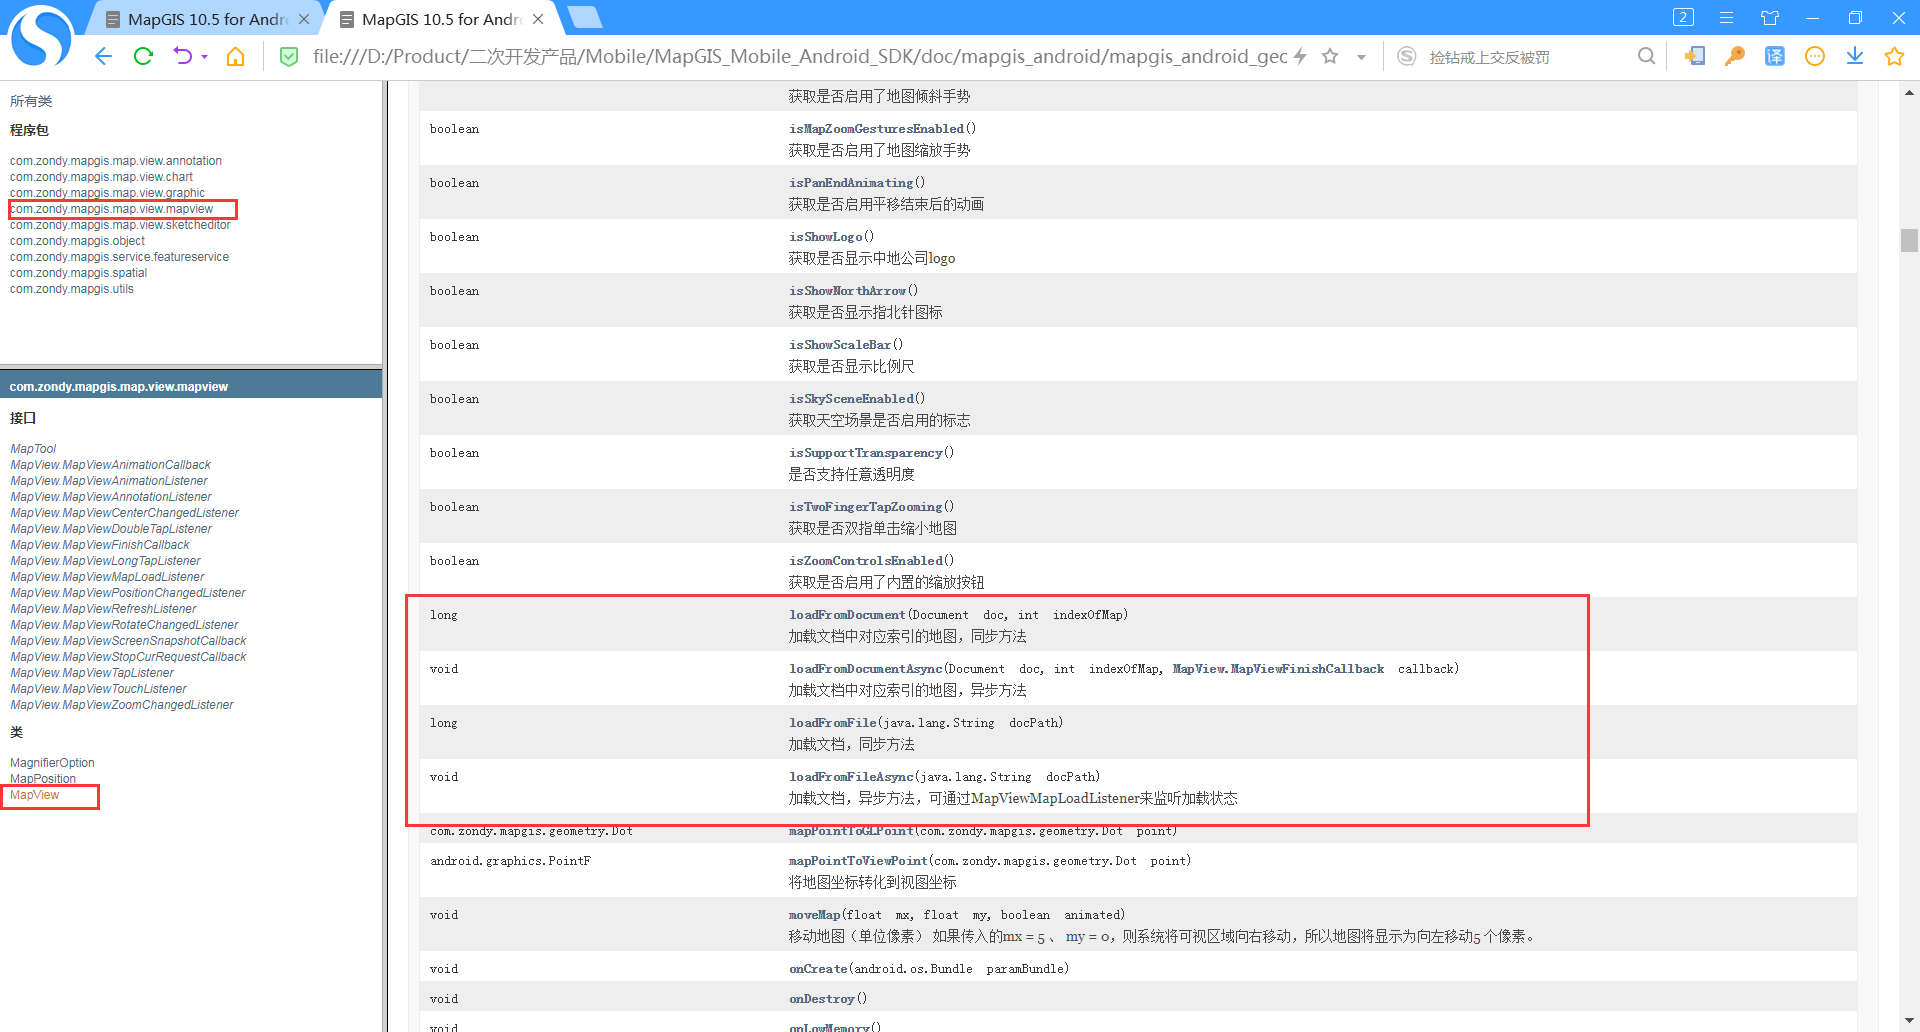Open the onCreate method link
The width and height of the screenshot is (1920, 1032).
pos(818,969)
